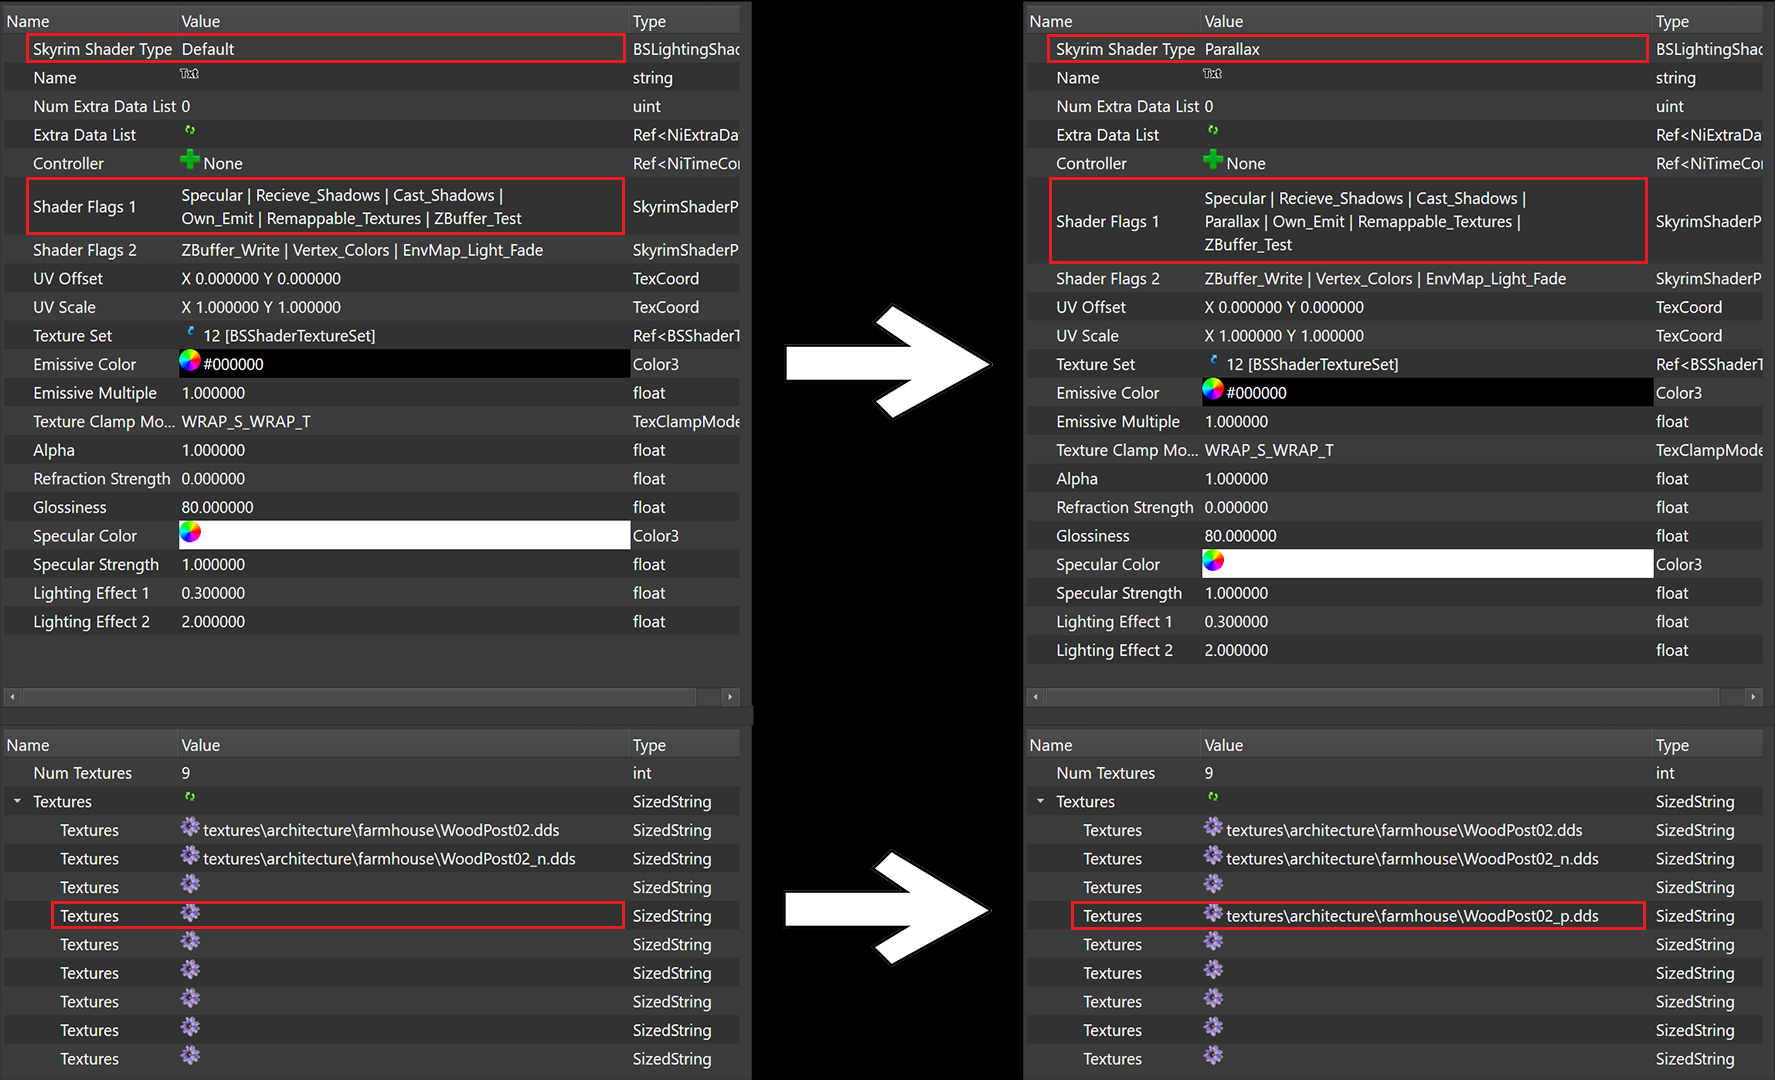Click right scroll arrow under Default shader panel
1775x1080 pixels.
730,697
